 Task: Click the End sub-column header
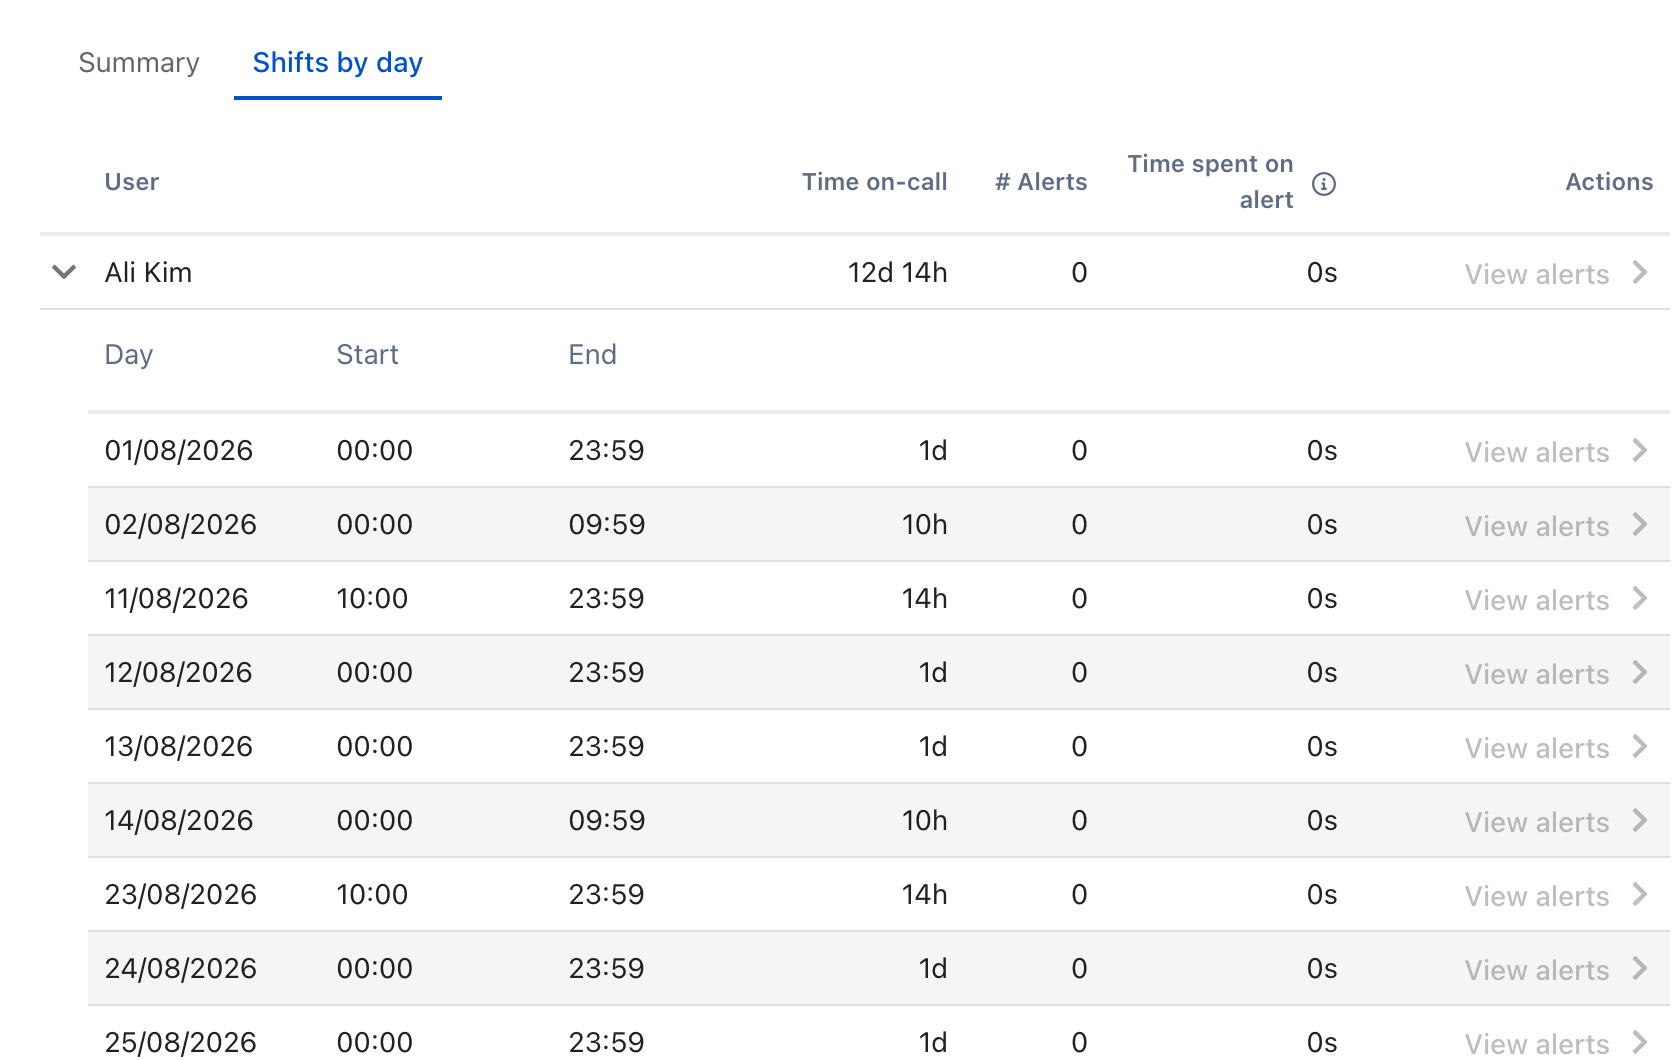coord(592,355)
